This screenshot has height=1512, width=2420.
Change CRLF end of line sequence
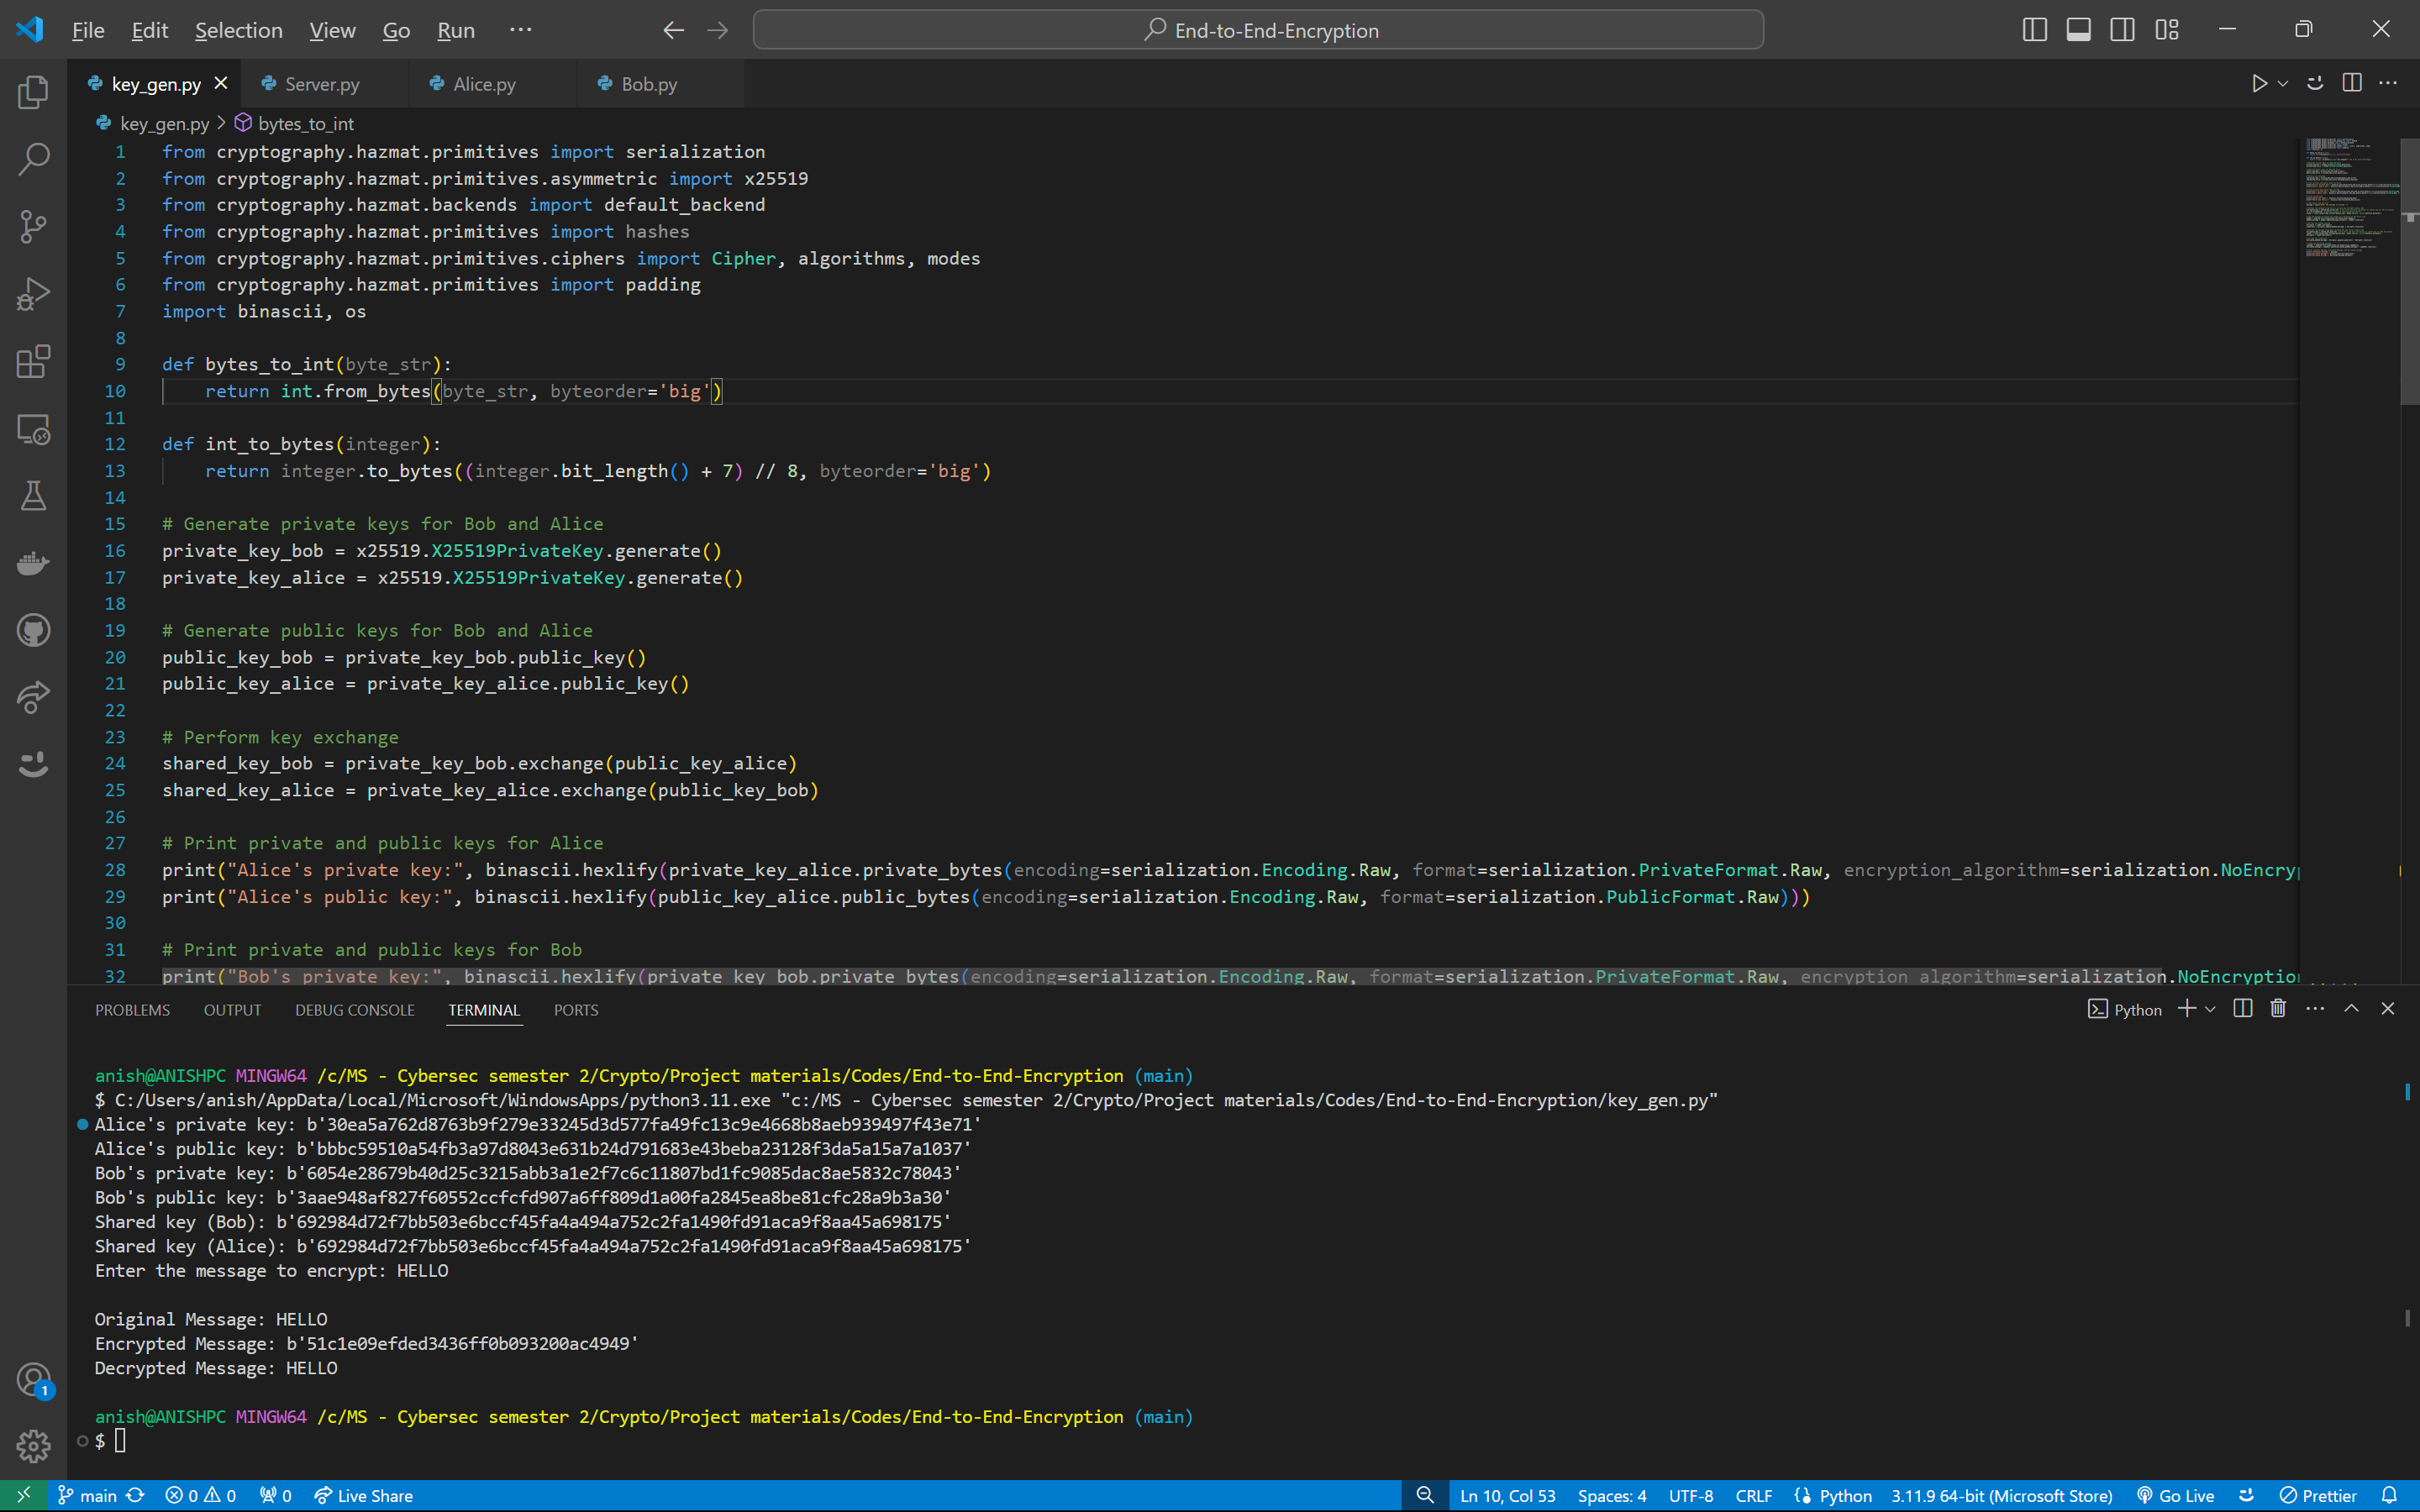point(1753,1495)
